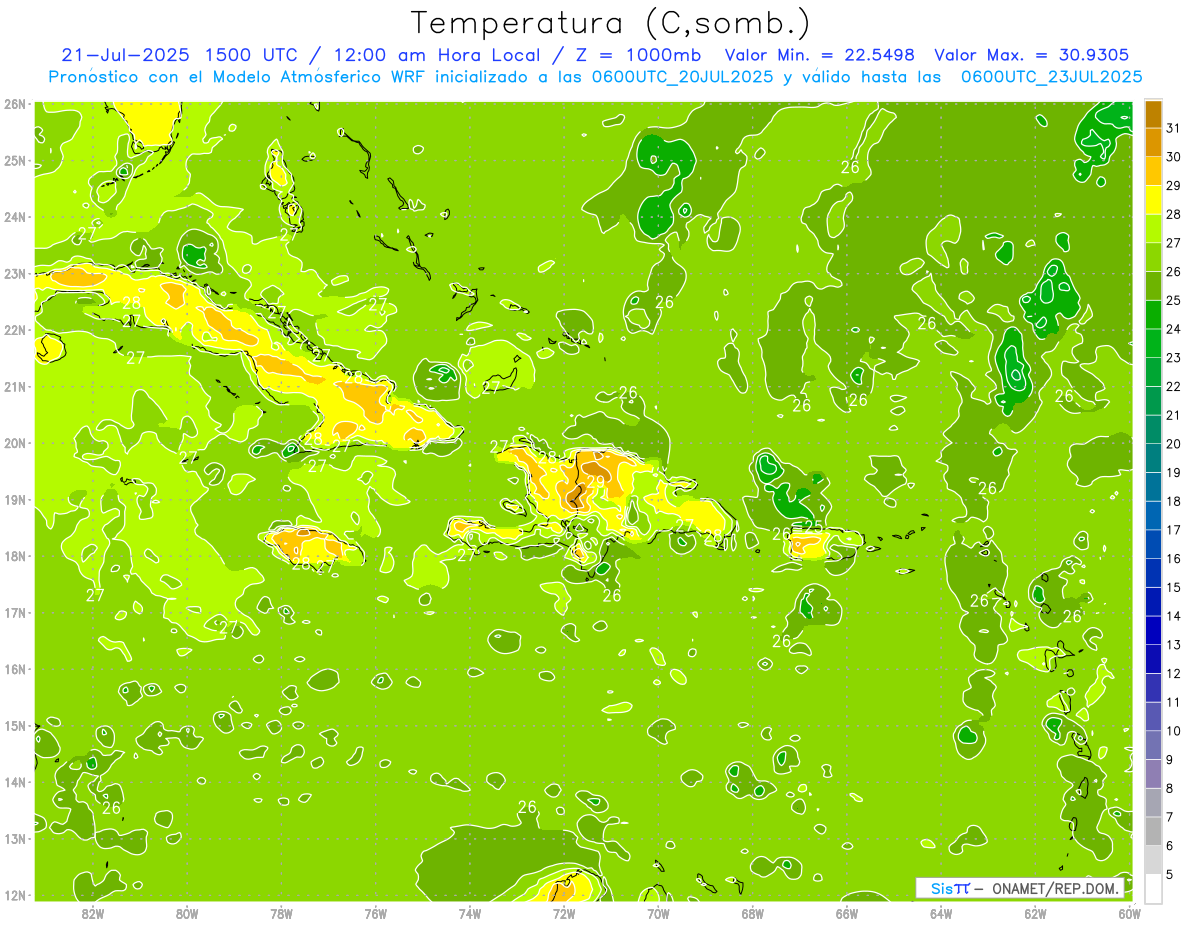Select the 'Valor Max. = 30.9305' text
The width and height of the screenshot is (1200, 927).
click(x=1032, y=55)
